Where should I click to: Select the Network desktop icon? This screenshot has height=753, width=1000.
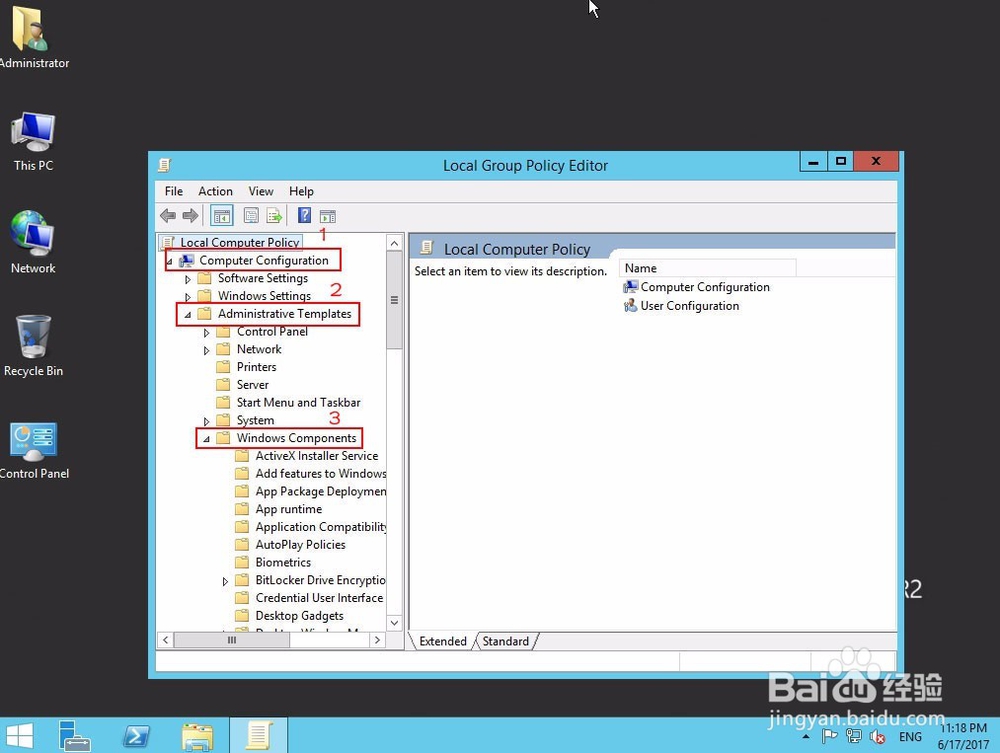point(33,242)
